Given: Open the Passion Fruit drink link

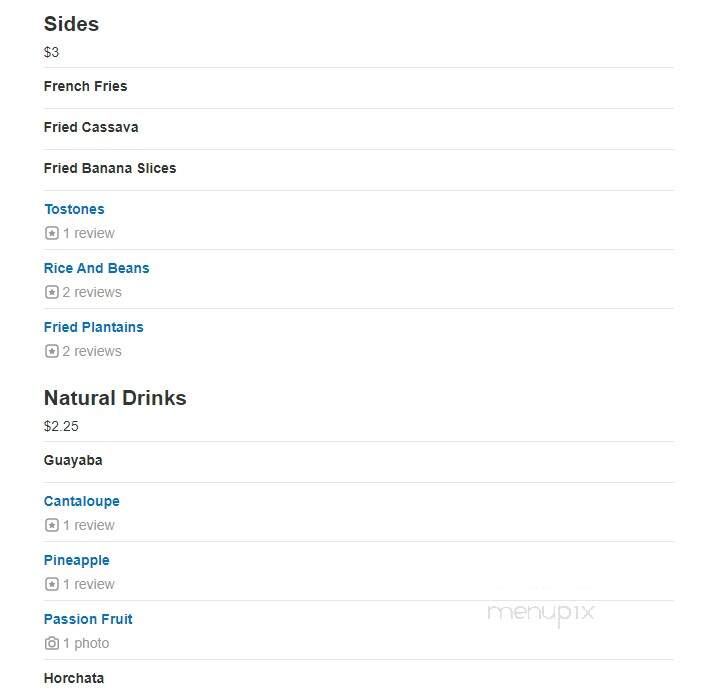Looking at the screenshot, I should pos(88,619).
